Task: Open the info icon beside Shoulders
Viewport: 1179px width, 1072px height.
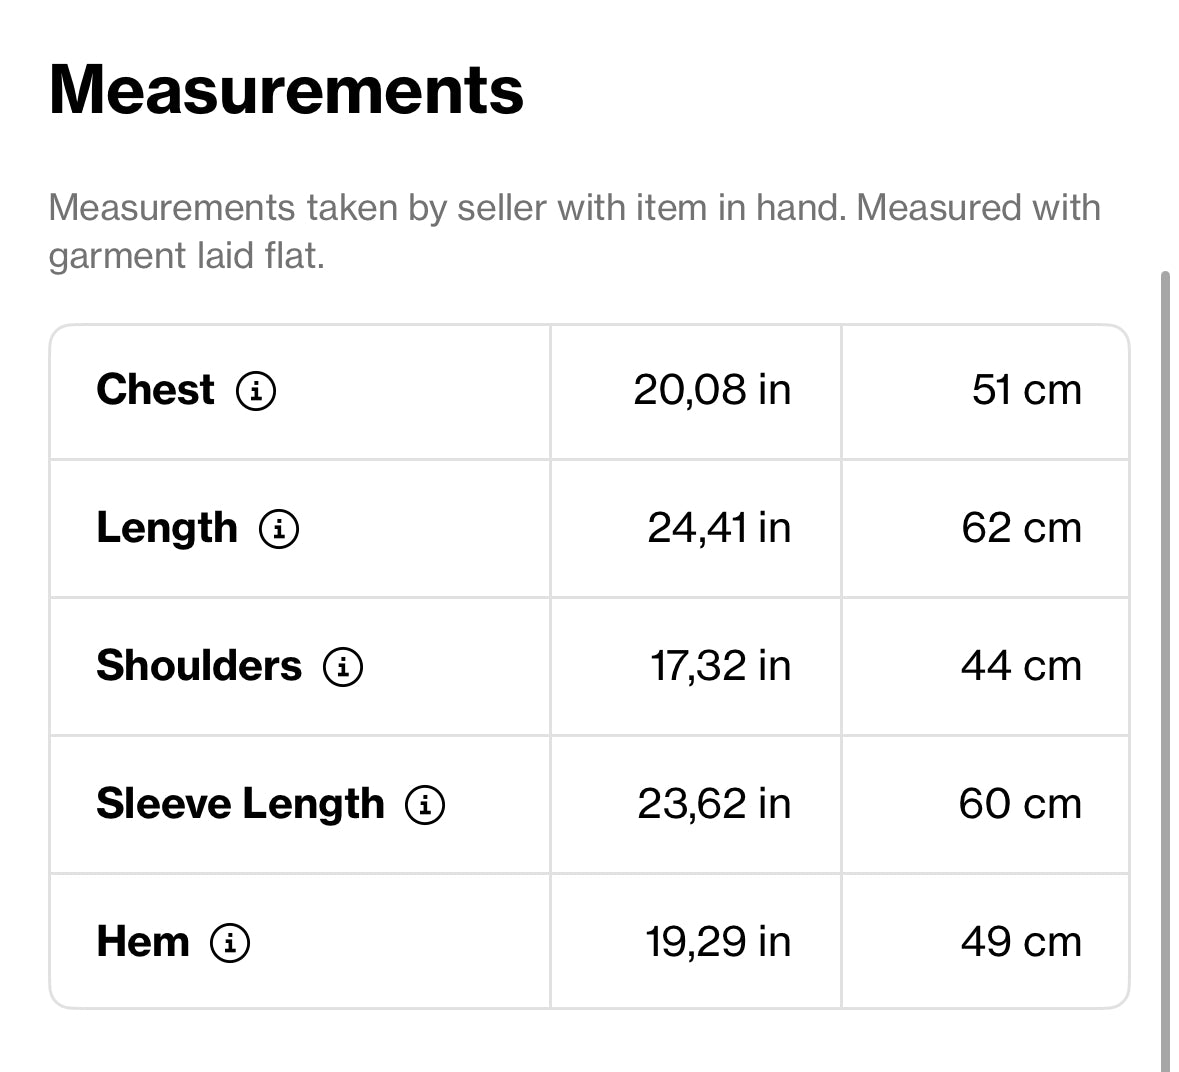Action: click(343, 667)
